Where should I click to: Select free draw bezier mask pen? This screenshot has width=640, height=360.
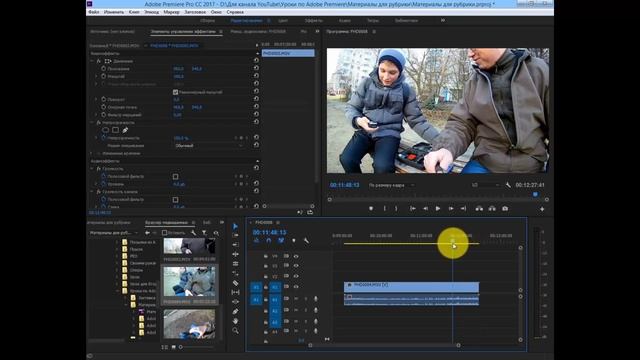125,130
